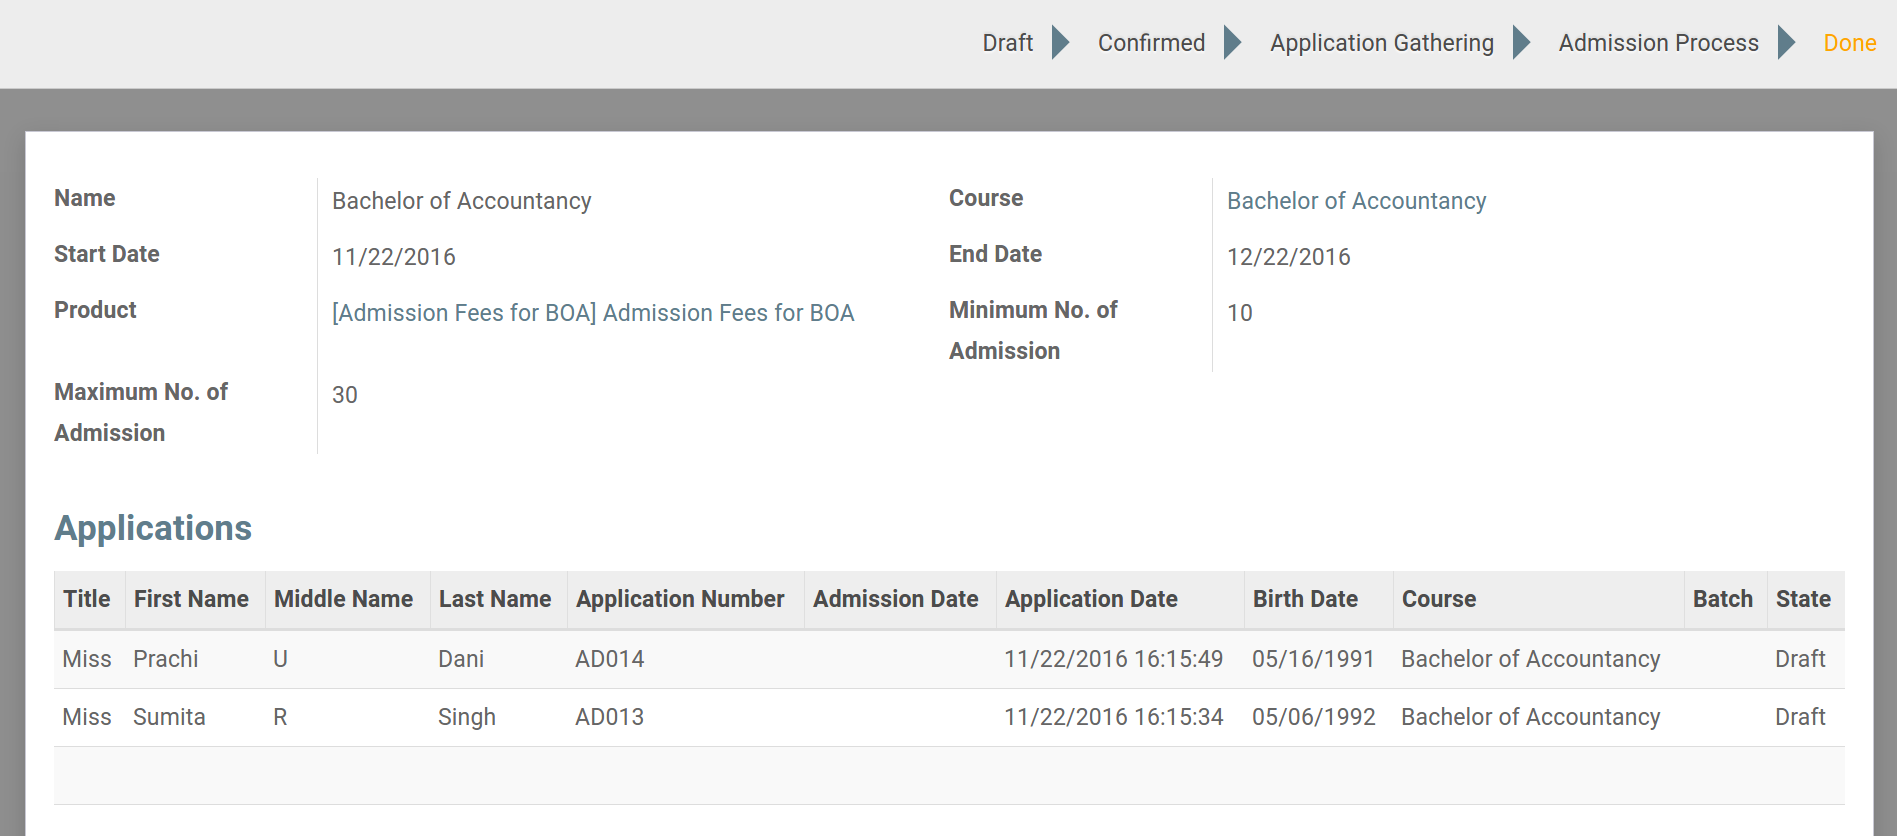Open the Admission Fees for BOA product link
Screen dimensions: 1897x836
point(593,313)
